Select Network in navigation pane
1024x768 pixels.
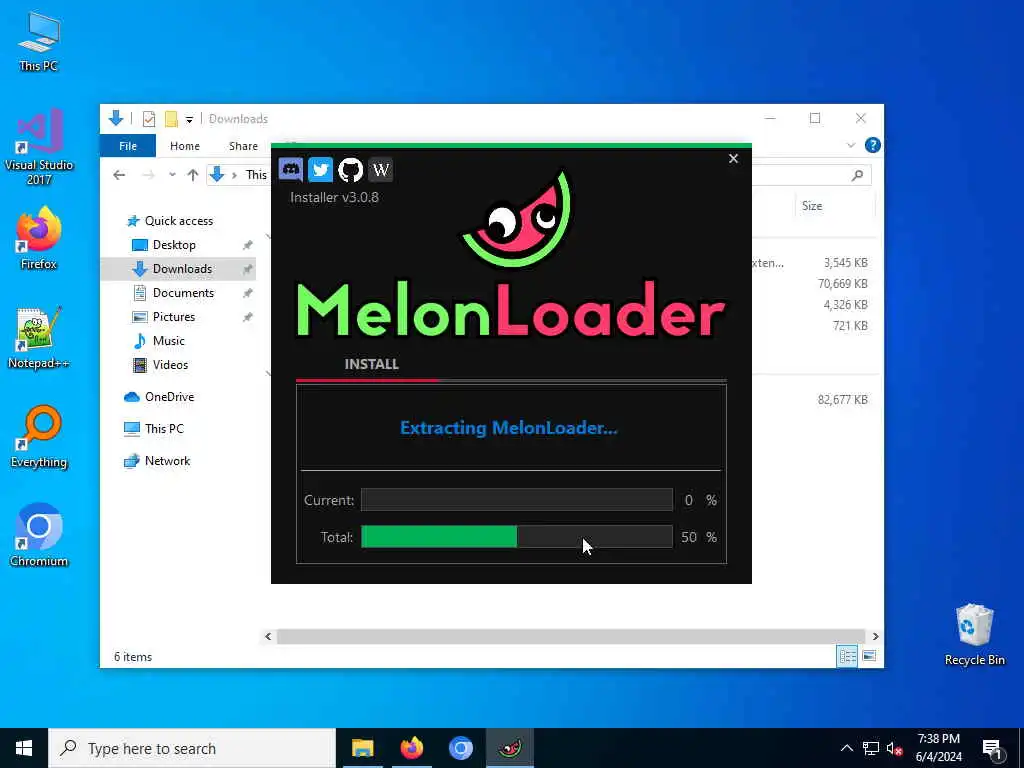pyautogui.click(x=167, y=460)
